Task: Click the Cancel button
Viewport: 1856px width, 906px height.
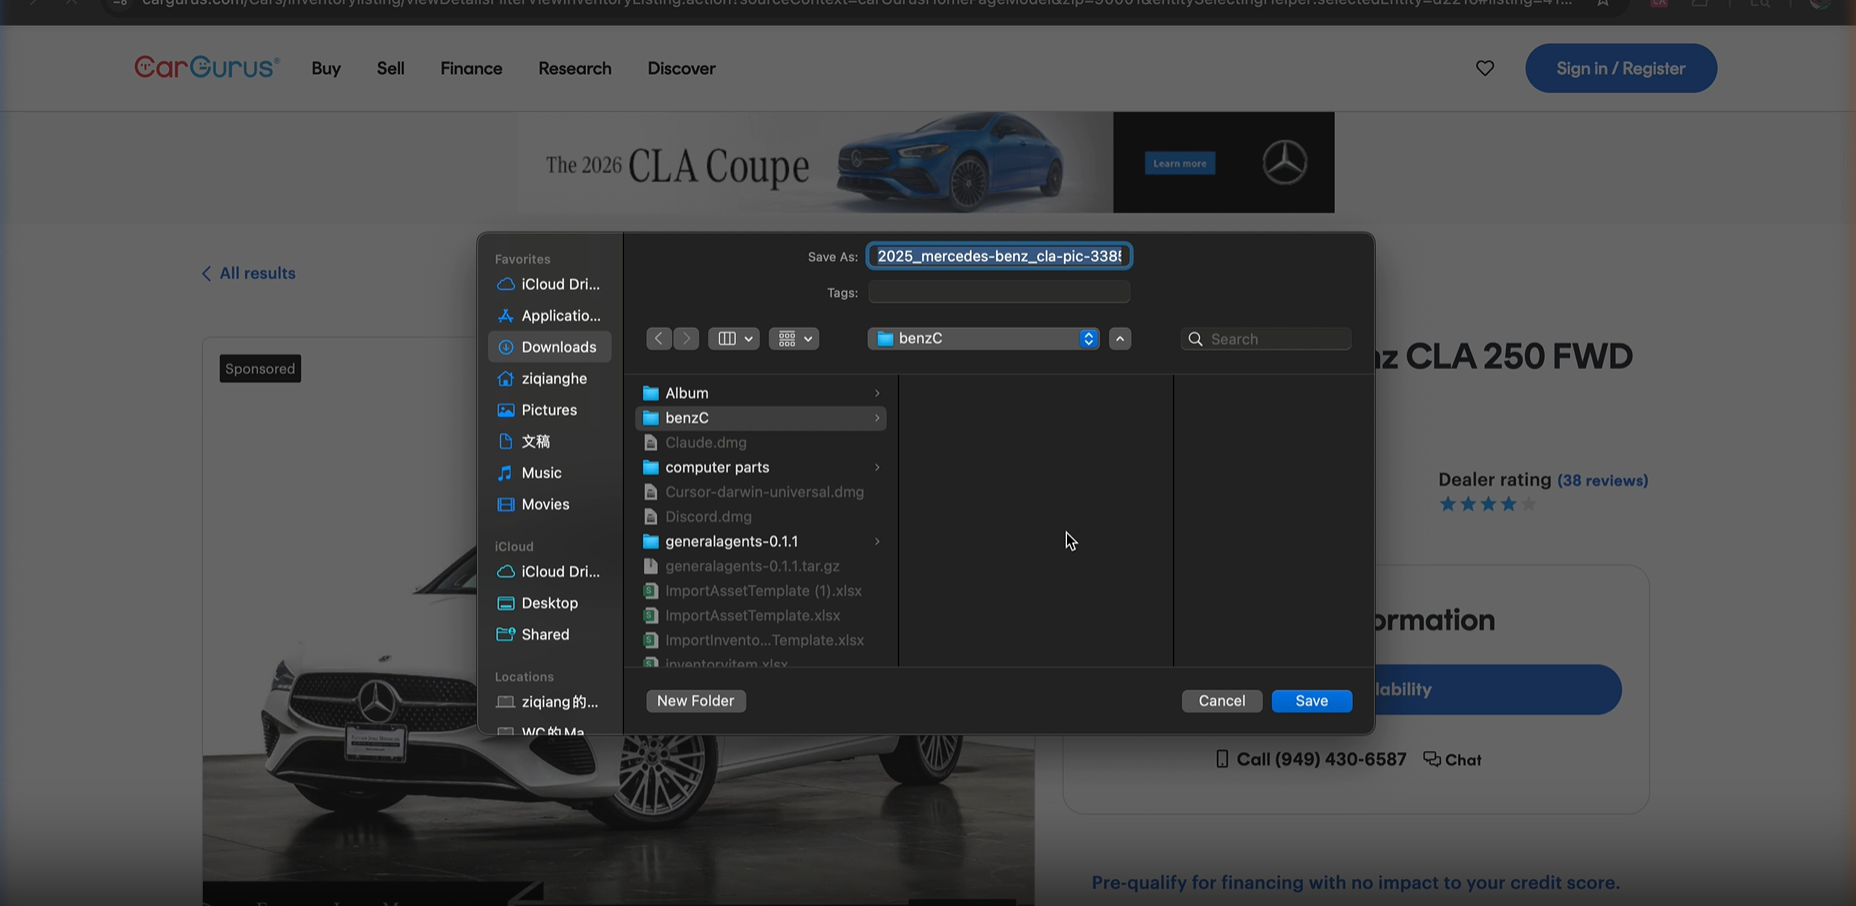Action: 1221,701
